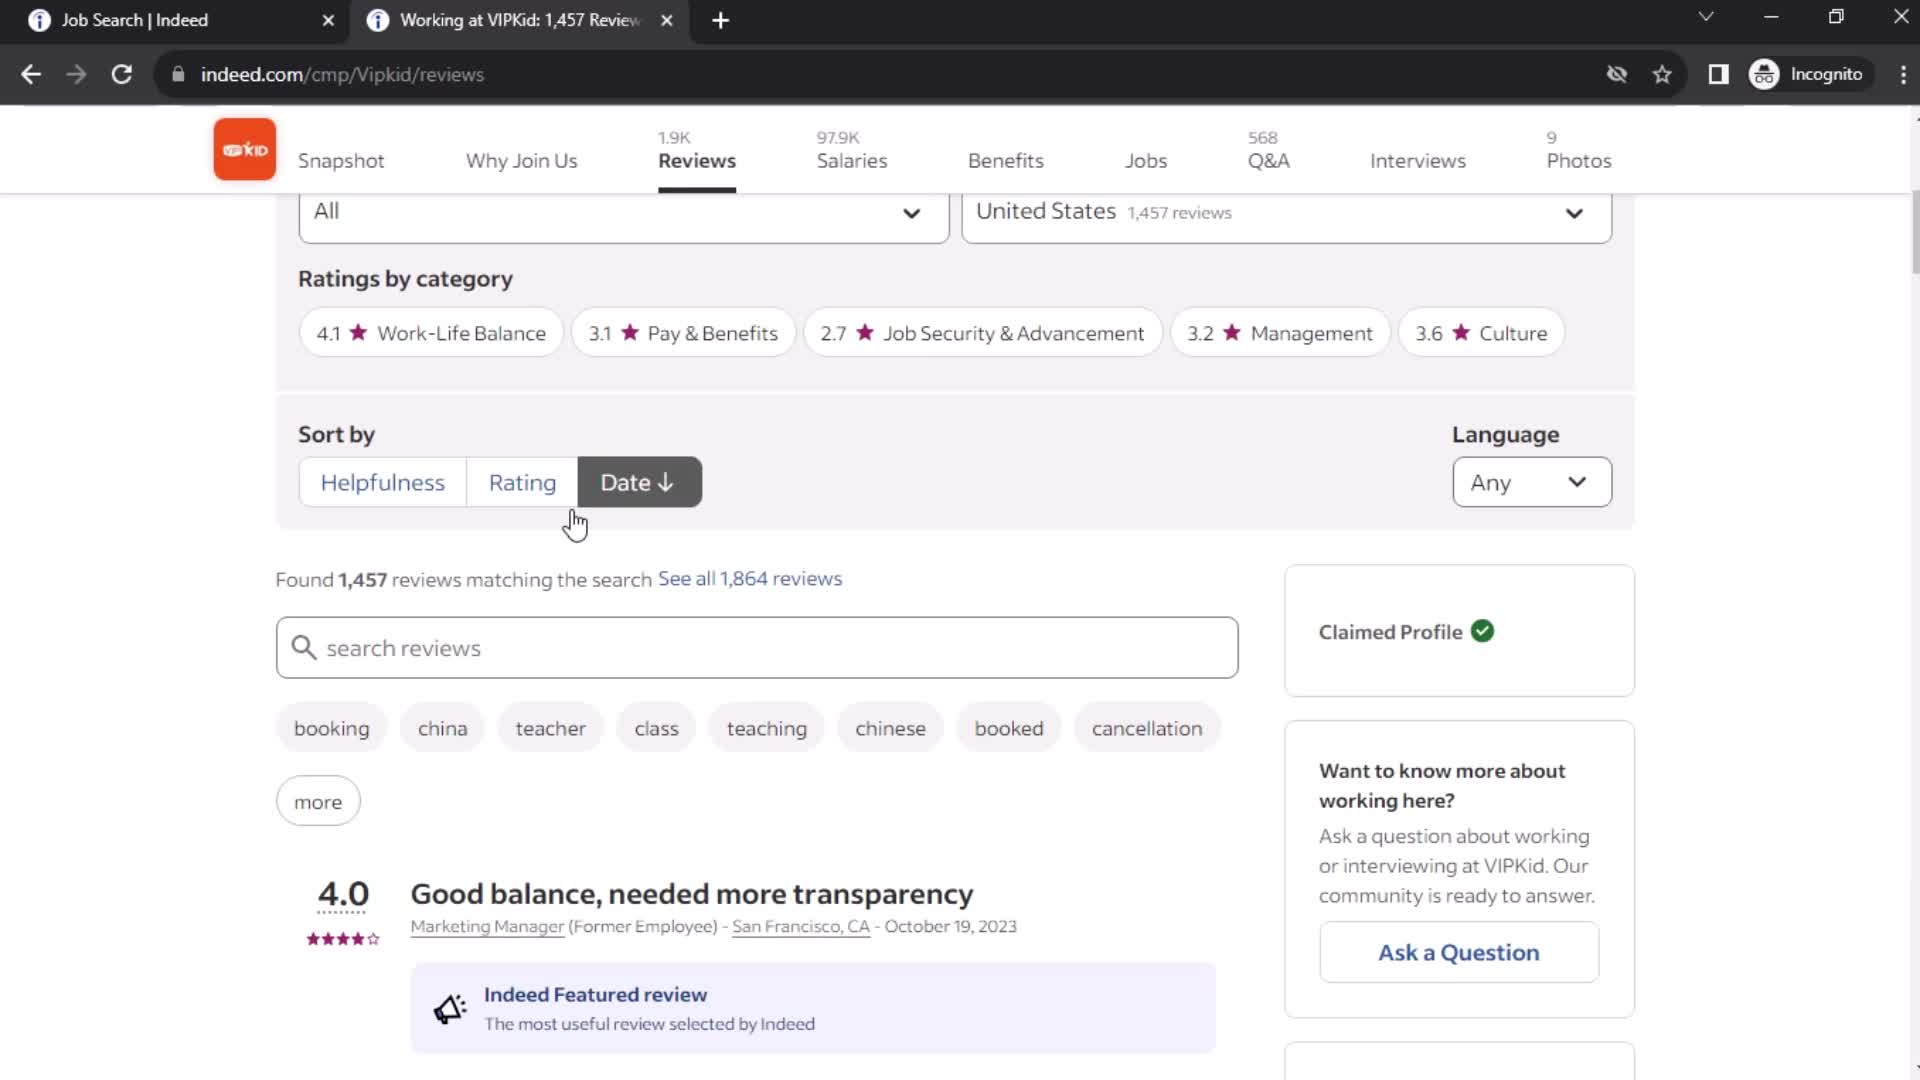
Task: Click the third-party cookies blocked eye icon
Action: (1617, 74)
